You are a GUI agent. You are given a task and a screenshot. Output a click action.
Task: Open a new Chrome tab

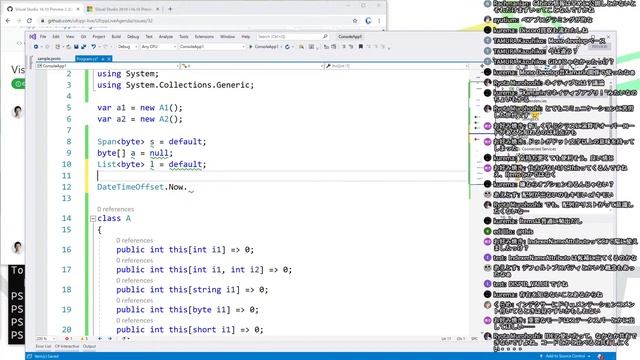(x=170, y=9)
